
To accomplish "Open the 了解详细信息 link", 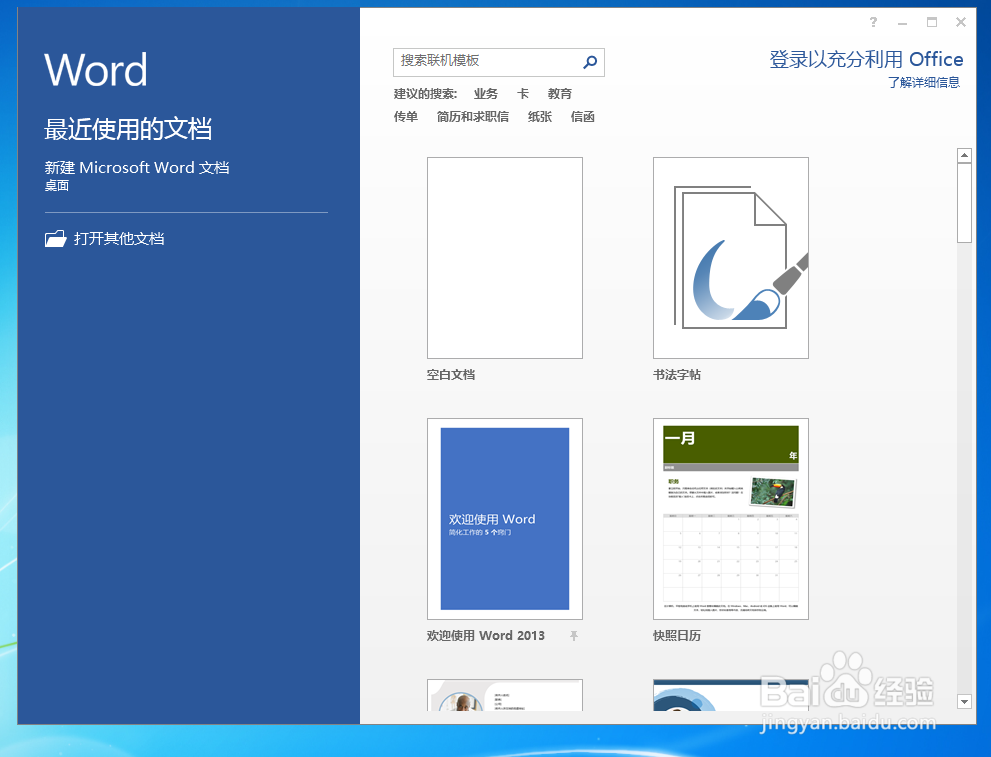I will (924, 83).
